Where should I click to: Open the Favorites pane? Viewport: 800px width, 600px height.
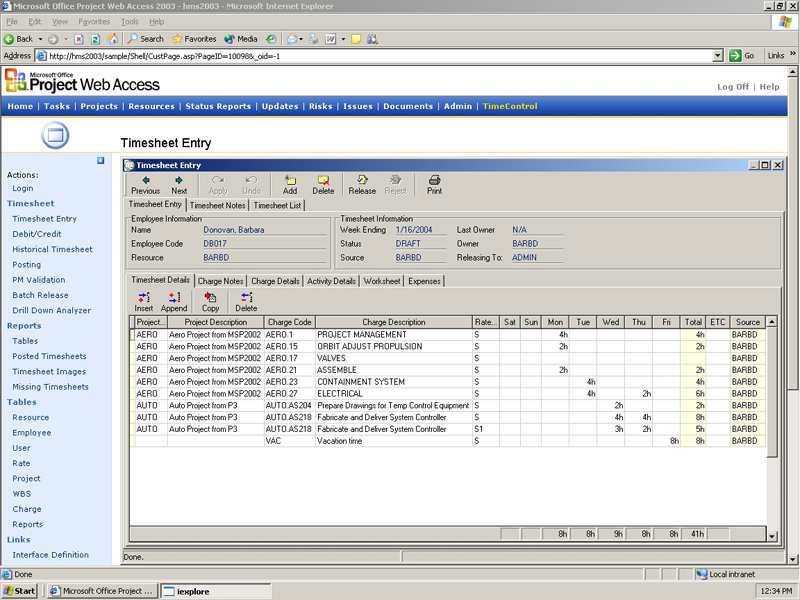[x=194, y=39]
